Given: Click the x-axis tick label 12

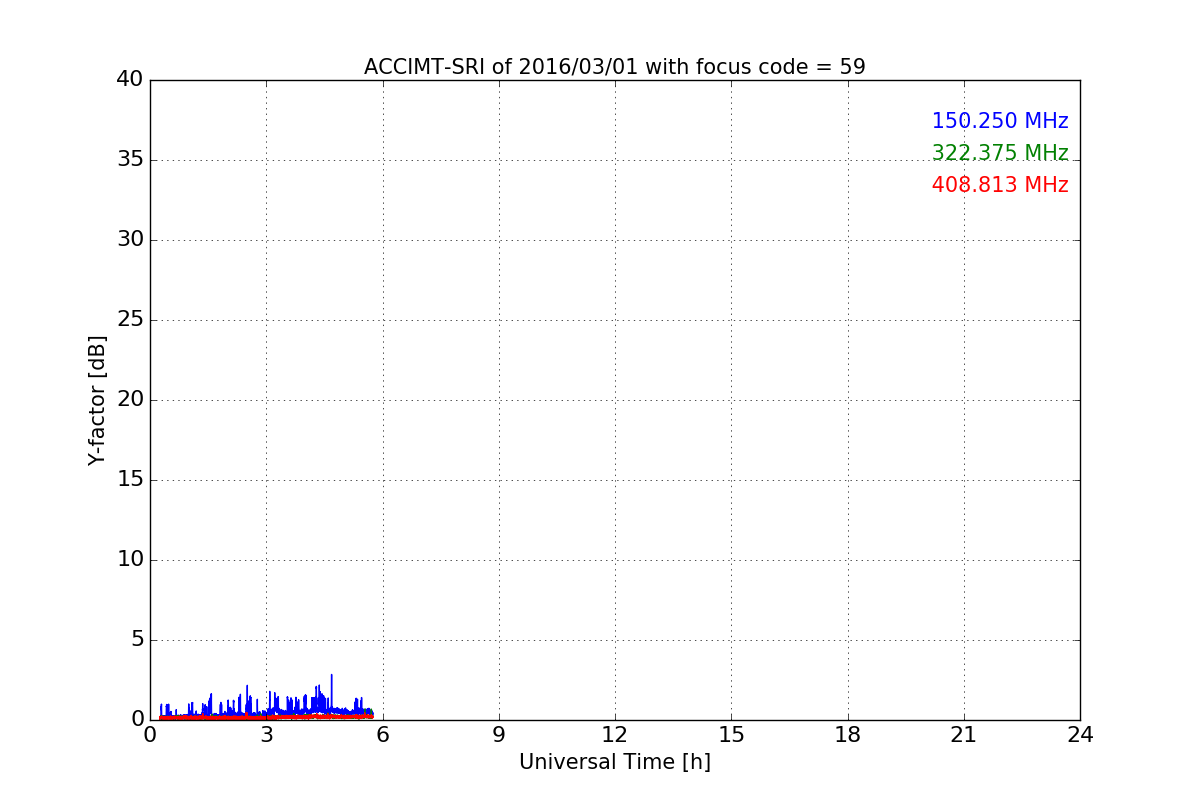Looking at the screenshot, I should 615,735.
